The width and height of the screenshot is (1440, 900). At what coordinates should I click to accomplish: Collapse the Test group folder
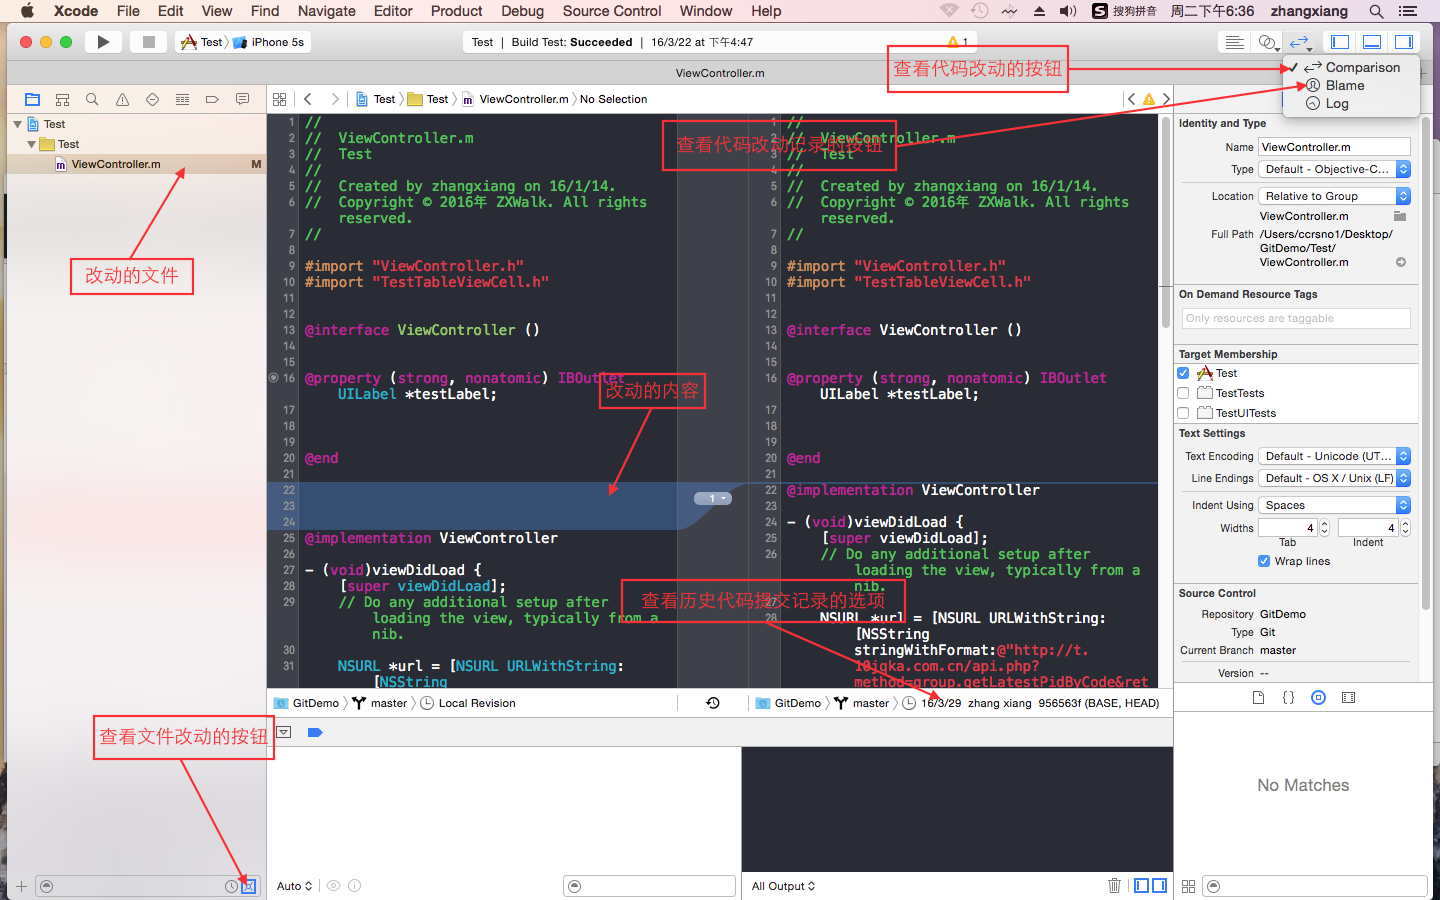[x=31, y=144]
